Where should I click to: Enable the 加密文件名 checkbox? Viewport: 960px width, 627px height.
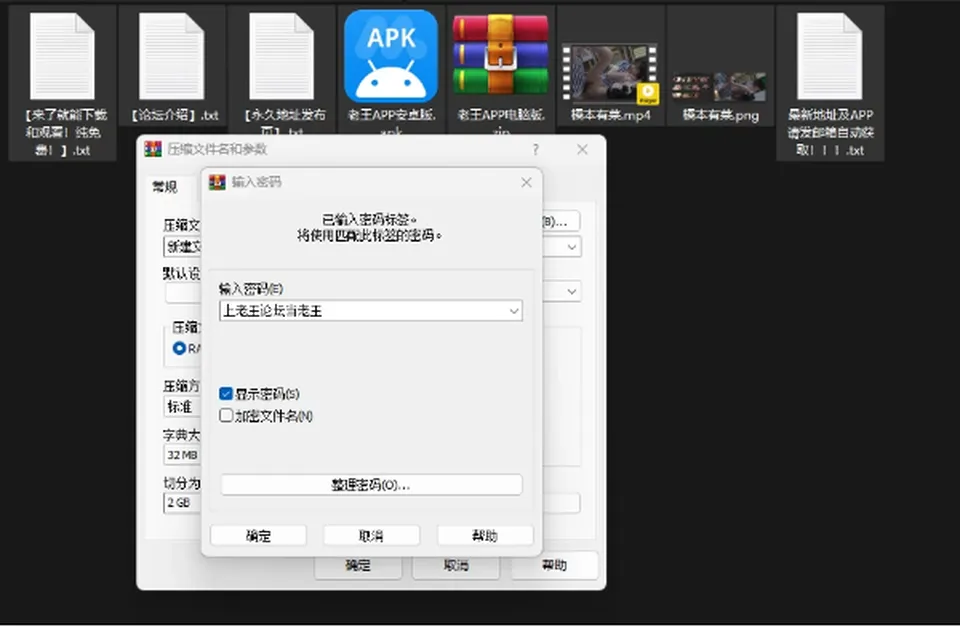226,415
